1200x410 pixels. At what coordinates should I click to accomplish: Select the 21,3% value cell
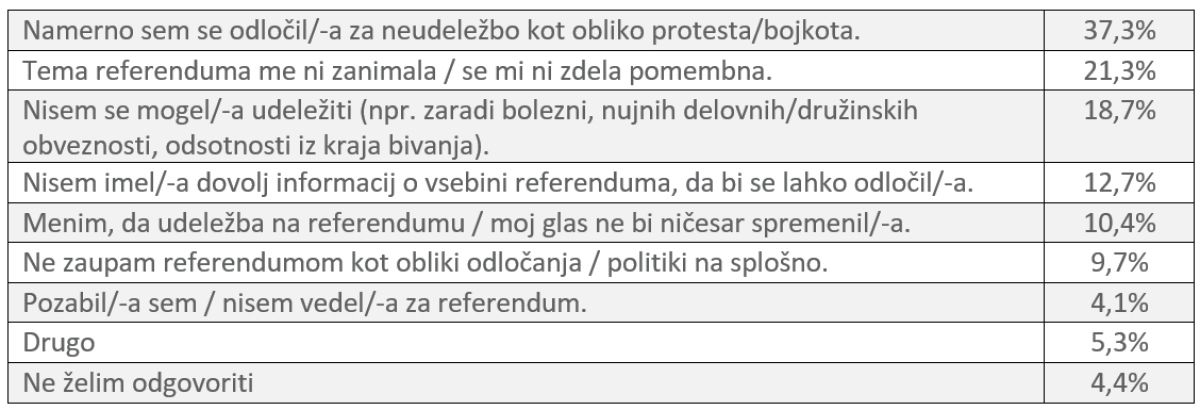tap(1121, 71)
